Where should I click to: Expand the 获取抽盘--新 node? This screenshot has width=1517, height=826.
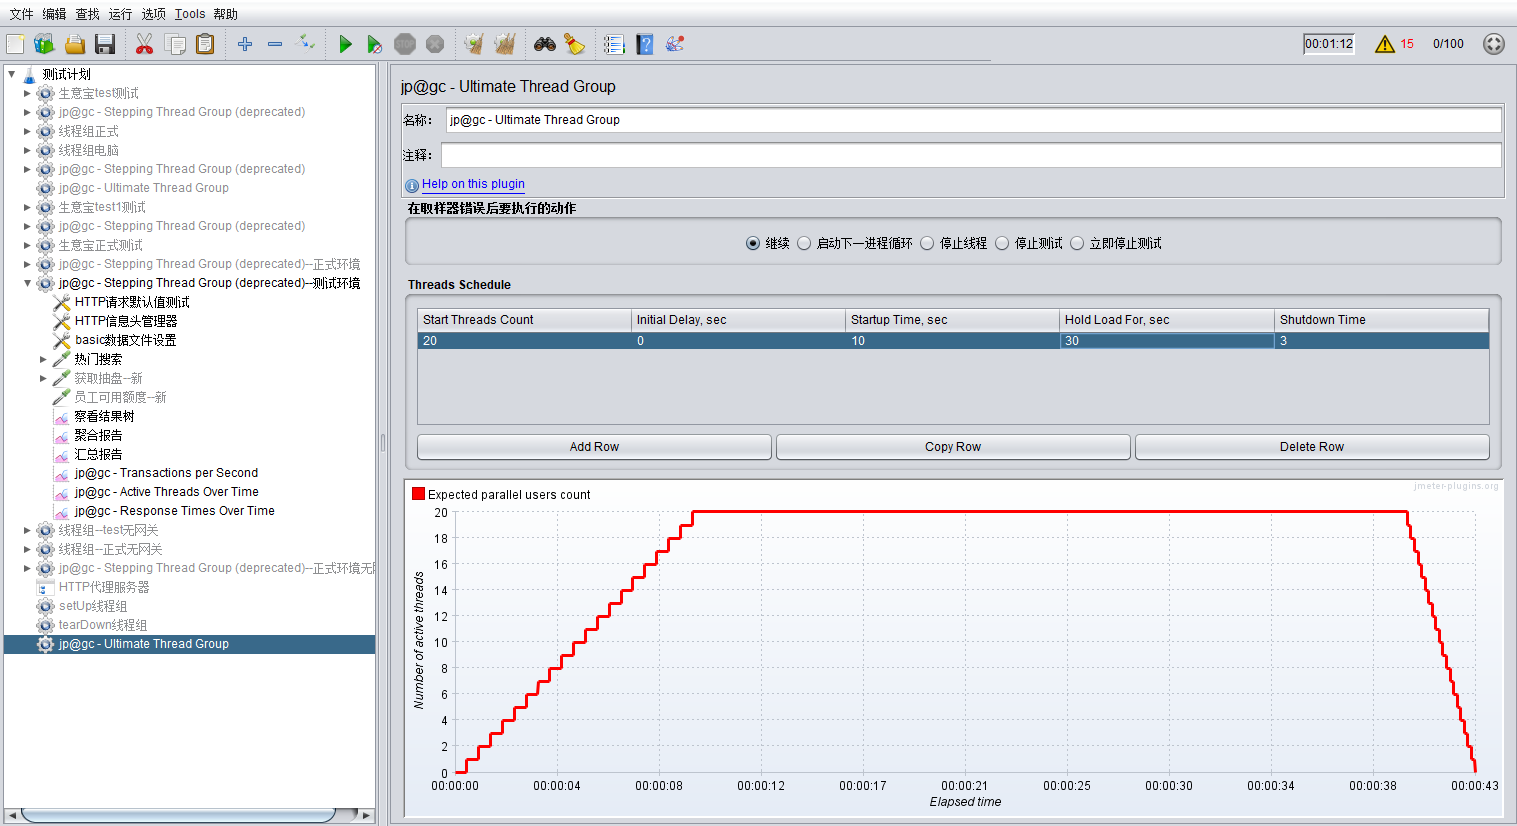pos(43,378)
